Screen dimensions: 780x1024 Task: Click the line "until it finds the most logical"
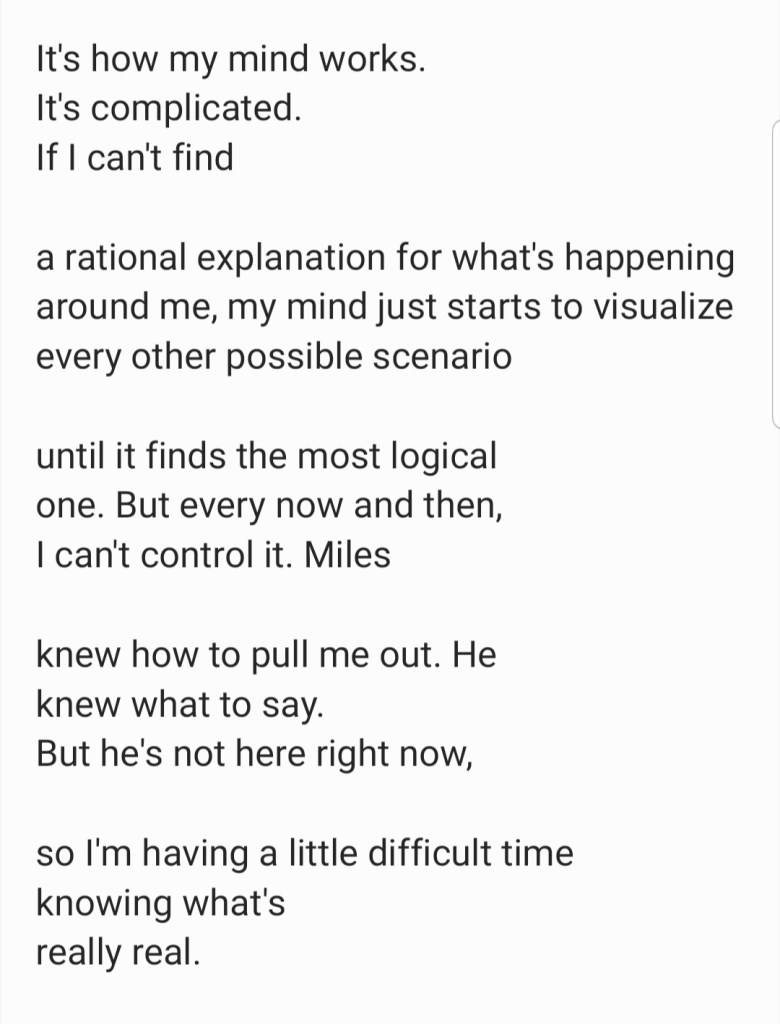[x=266, y=457]
